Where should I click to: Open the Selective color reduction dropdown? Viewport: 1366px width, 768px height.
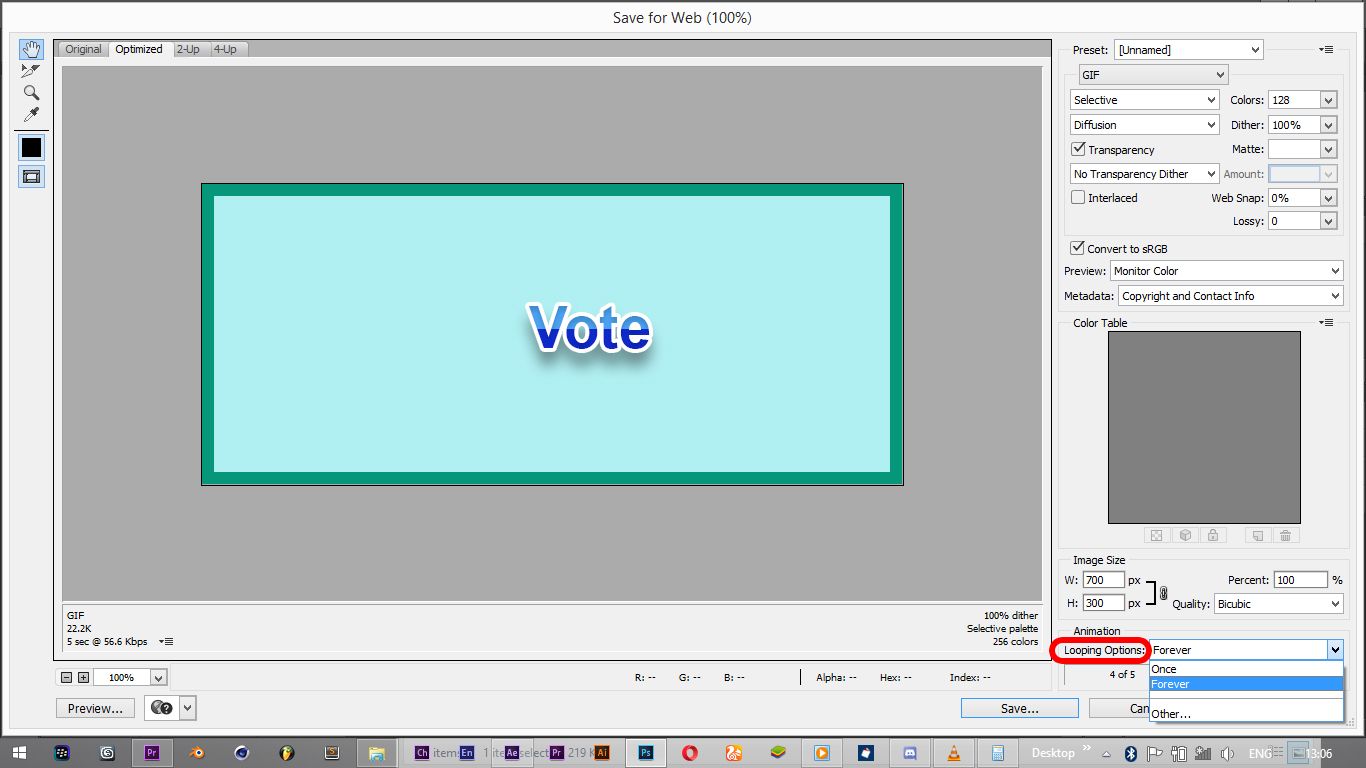tap(1145, 100)
